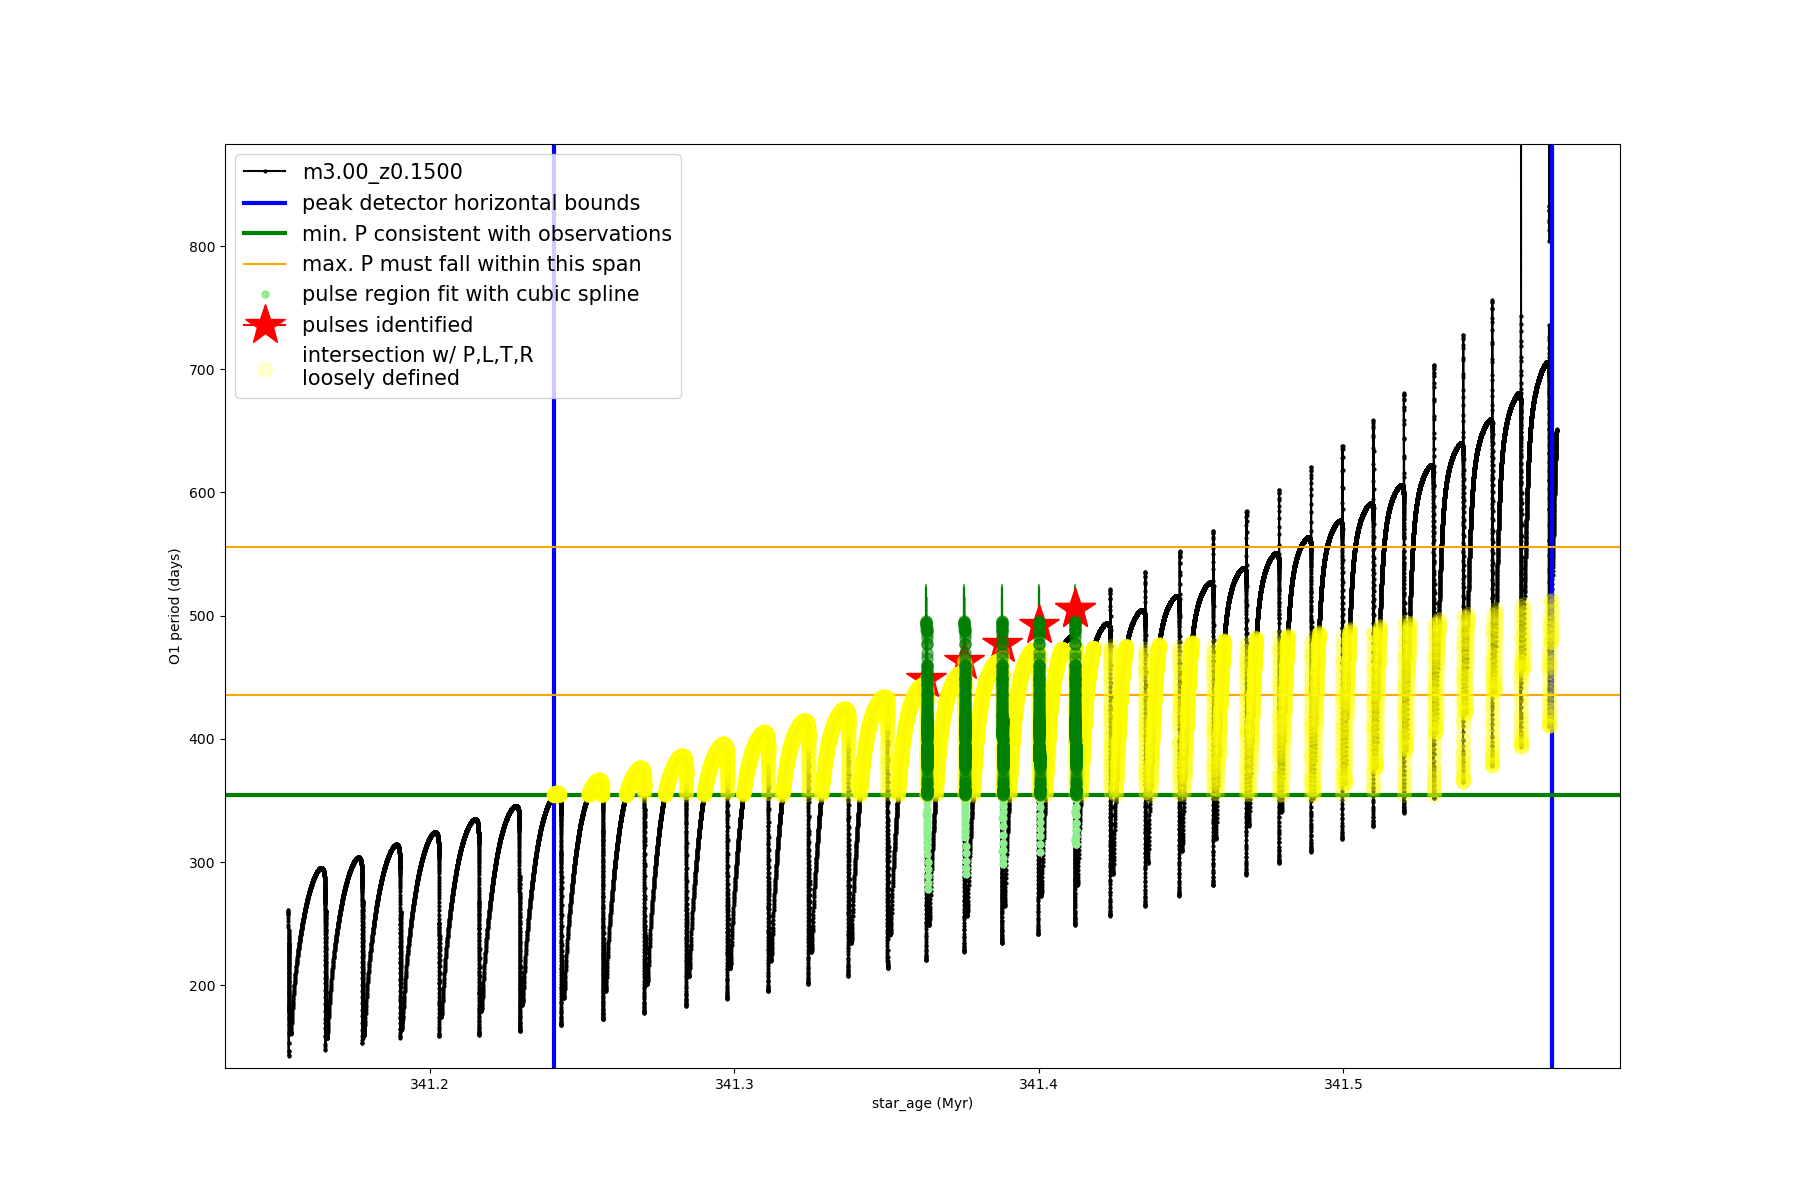
Task: Select the topmost red star pulse marker
Action: coord(1075,608)
